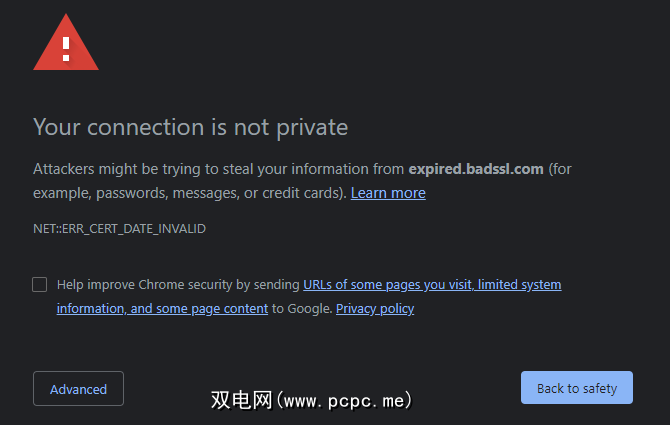Click the words to Google before Privacy policy

pos(301,309)
